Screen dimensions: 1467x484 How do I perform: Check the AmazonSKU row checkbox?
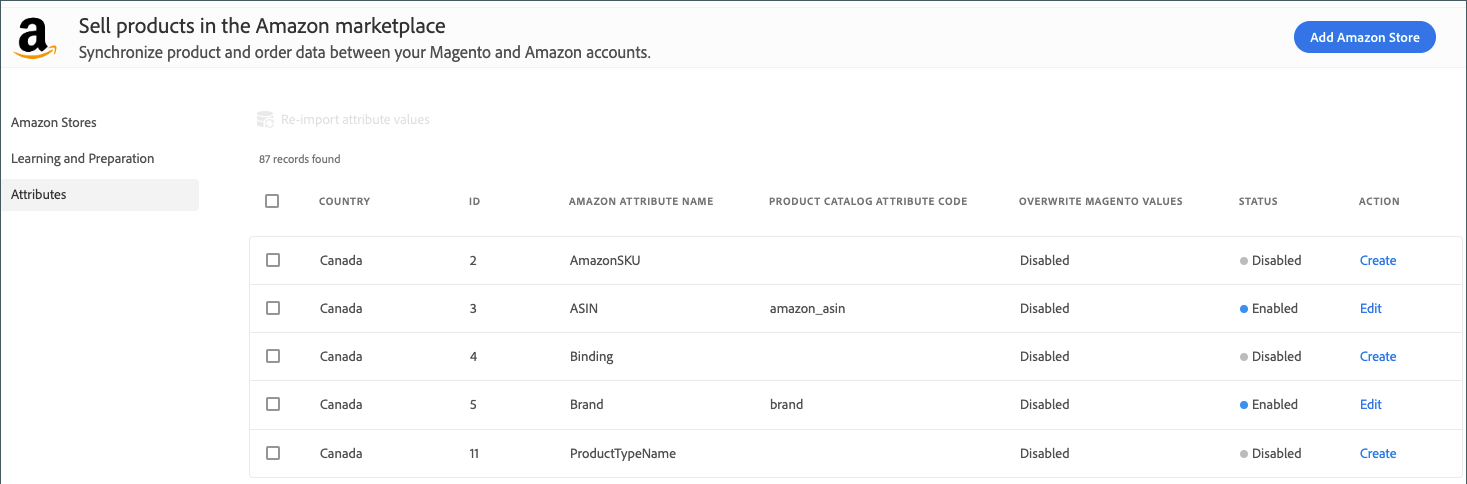coord(273,260)
